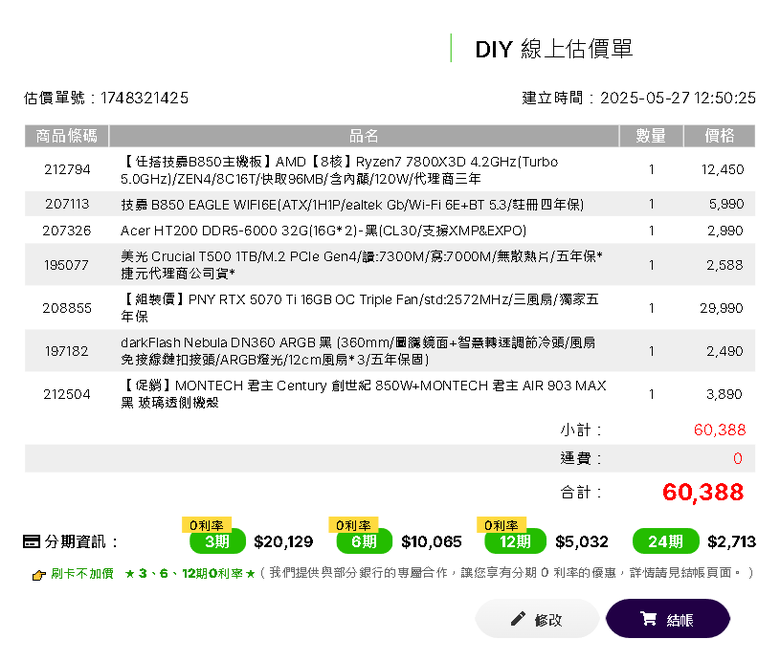Viewport: 780px width, 661px height.
Task: Click price 2,588
Action: (725, 265)
